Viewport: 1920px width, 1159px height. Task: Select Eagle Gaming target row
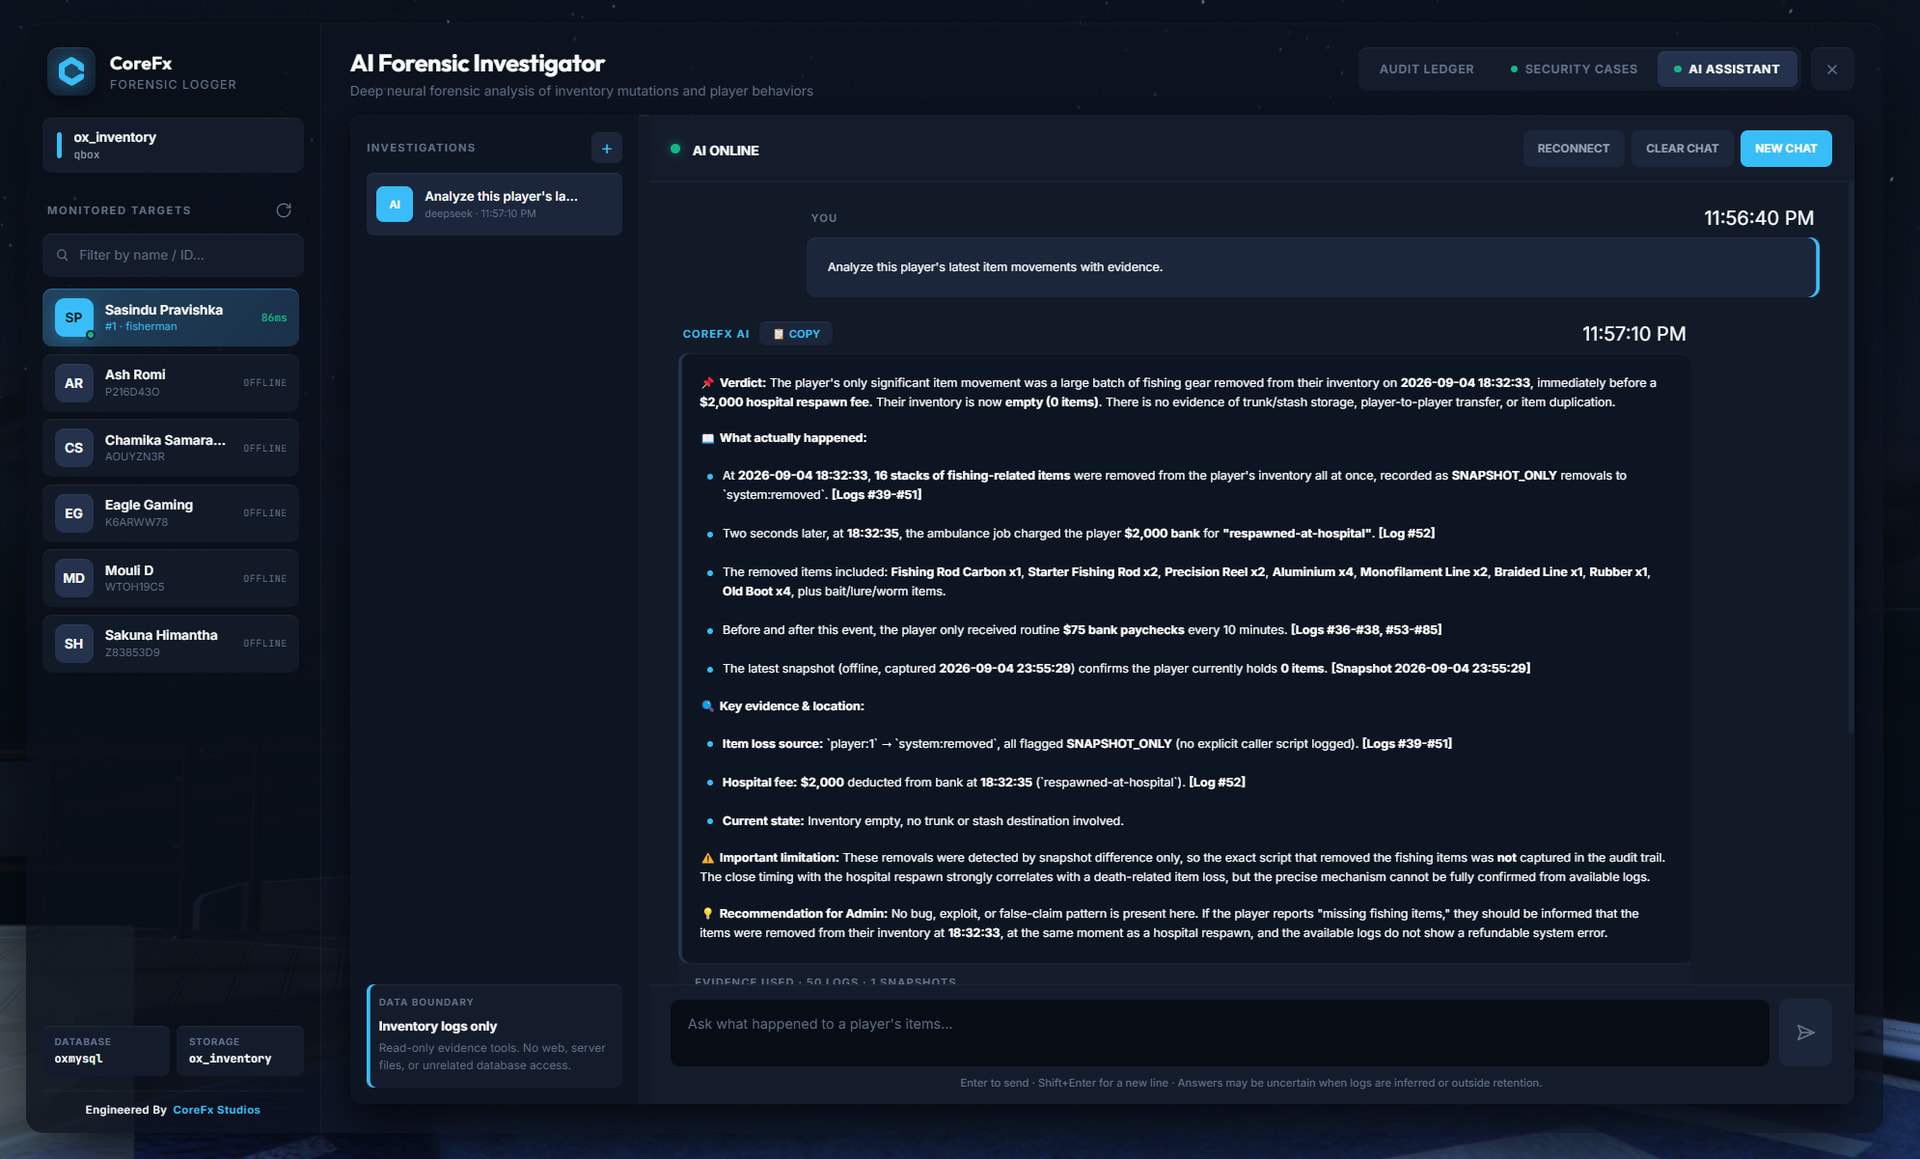[171, 513]
